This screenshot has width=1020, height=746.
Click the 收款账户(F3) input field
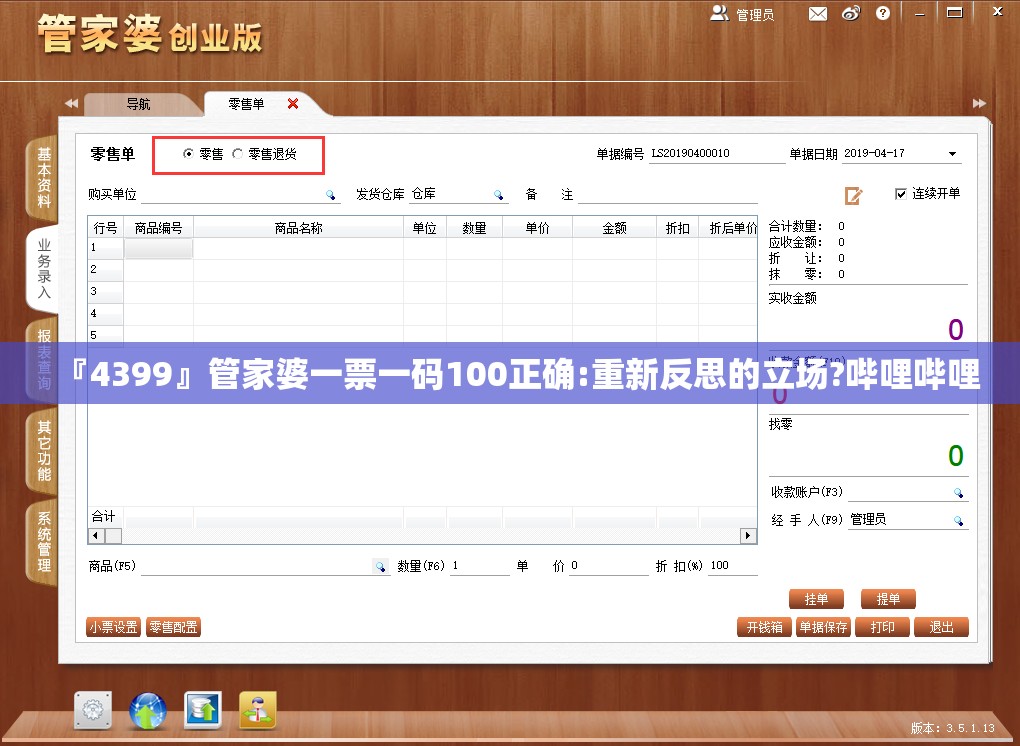(x=900, y=492)
